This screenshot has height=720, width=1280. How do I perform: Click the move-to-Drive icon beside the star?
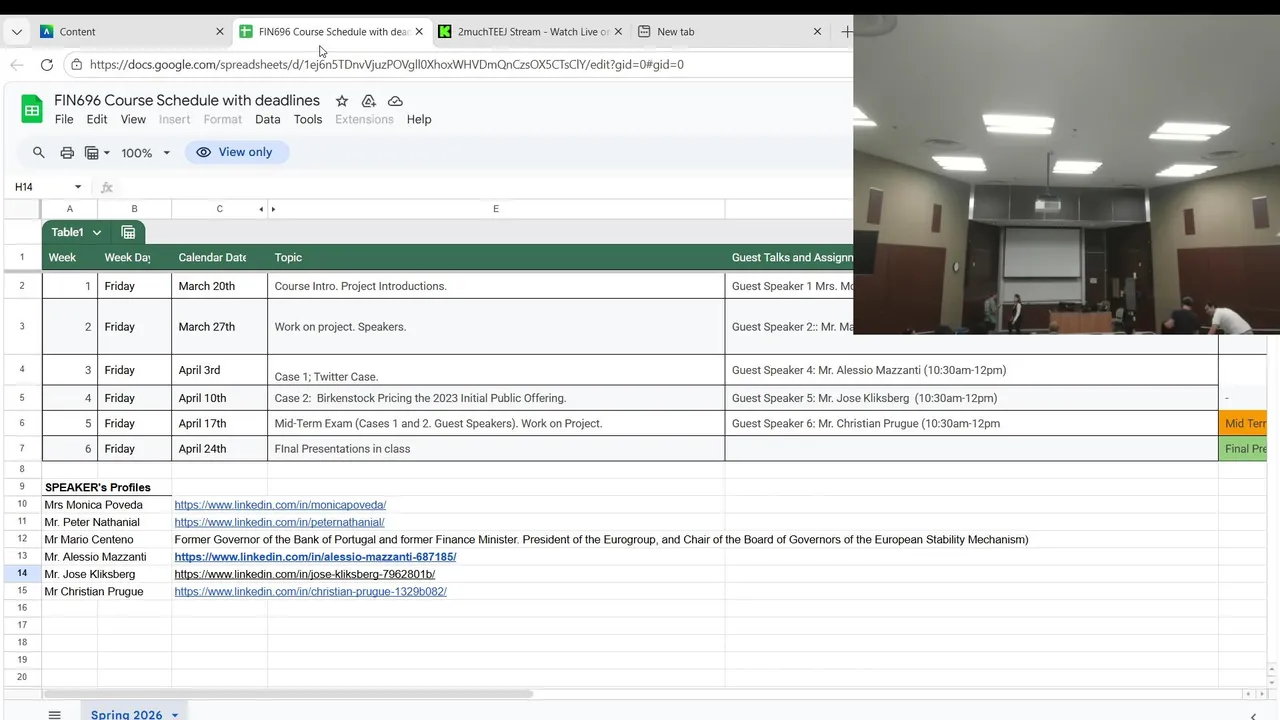[x=368, y=101]
